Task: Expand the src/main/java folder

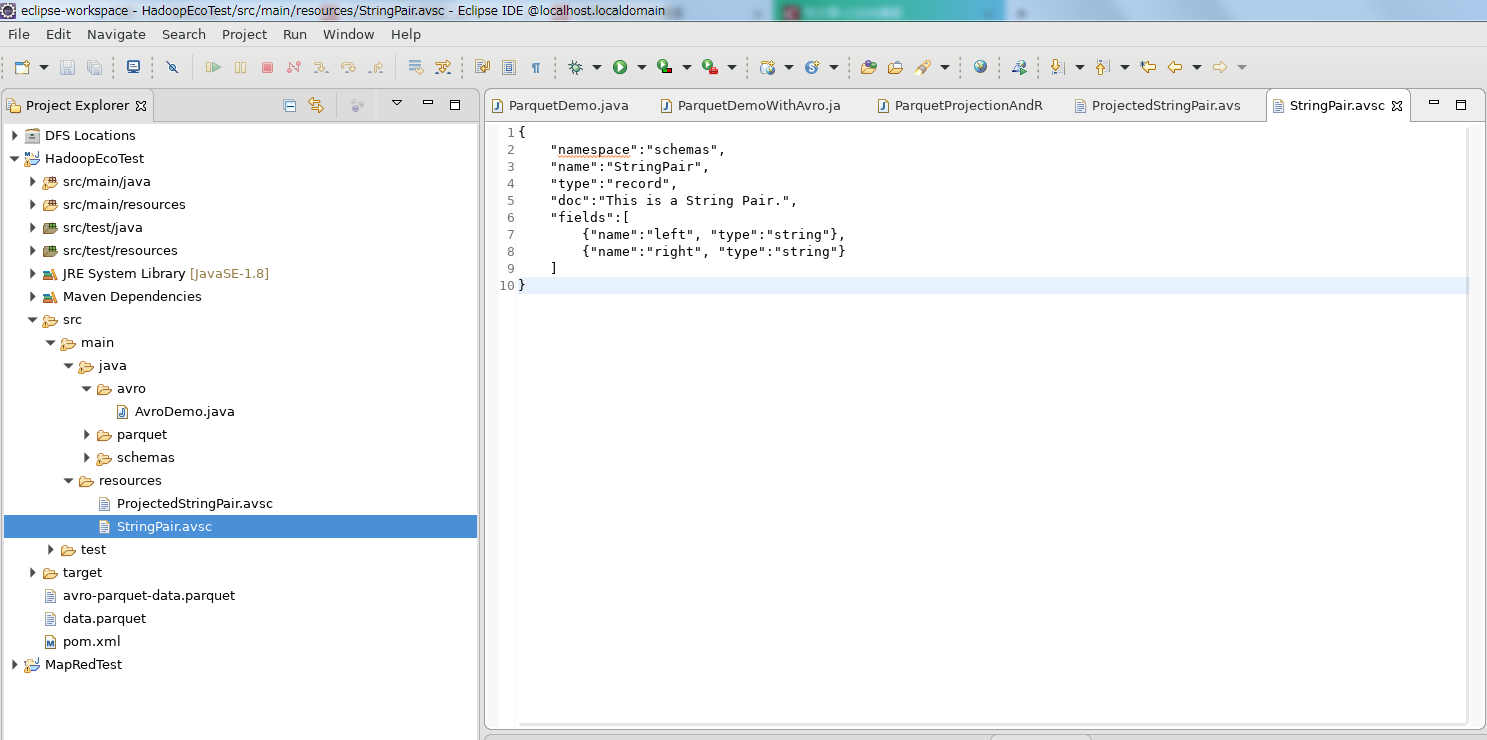Action: [x=33, y=181]
